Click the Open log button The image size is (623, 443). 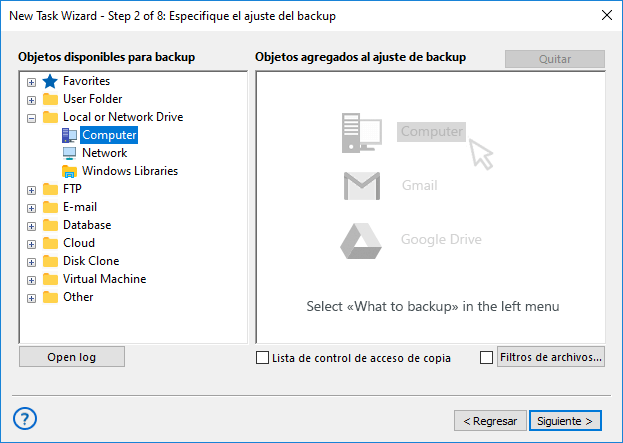click(x=71, y=357)
